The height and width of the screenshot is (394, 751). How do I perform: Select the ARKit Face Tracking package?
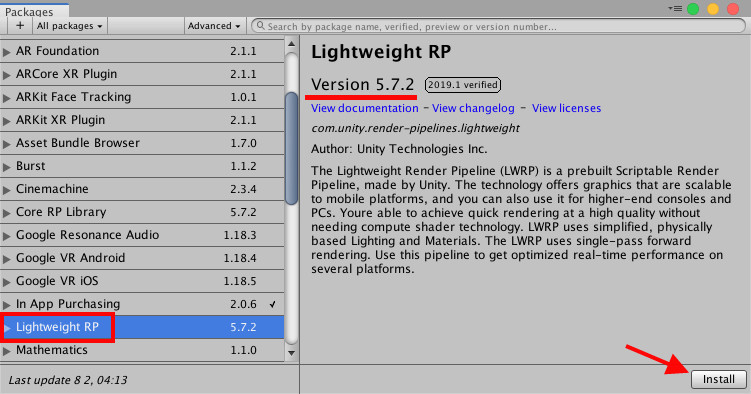142,97
